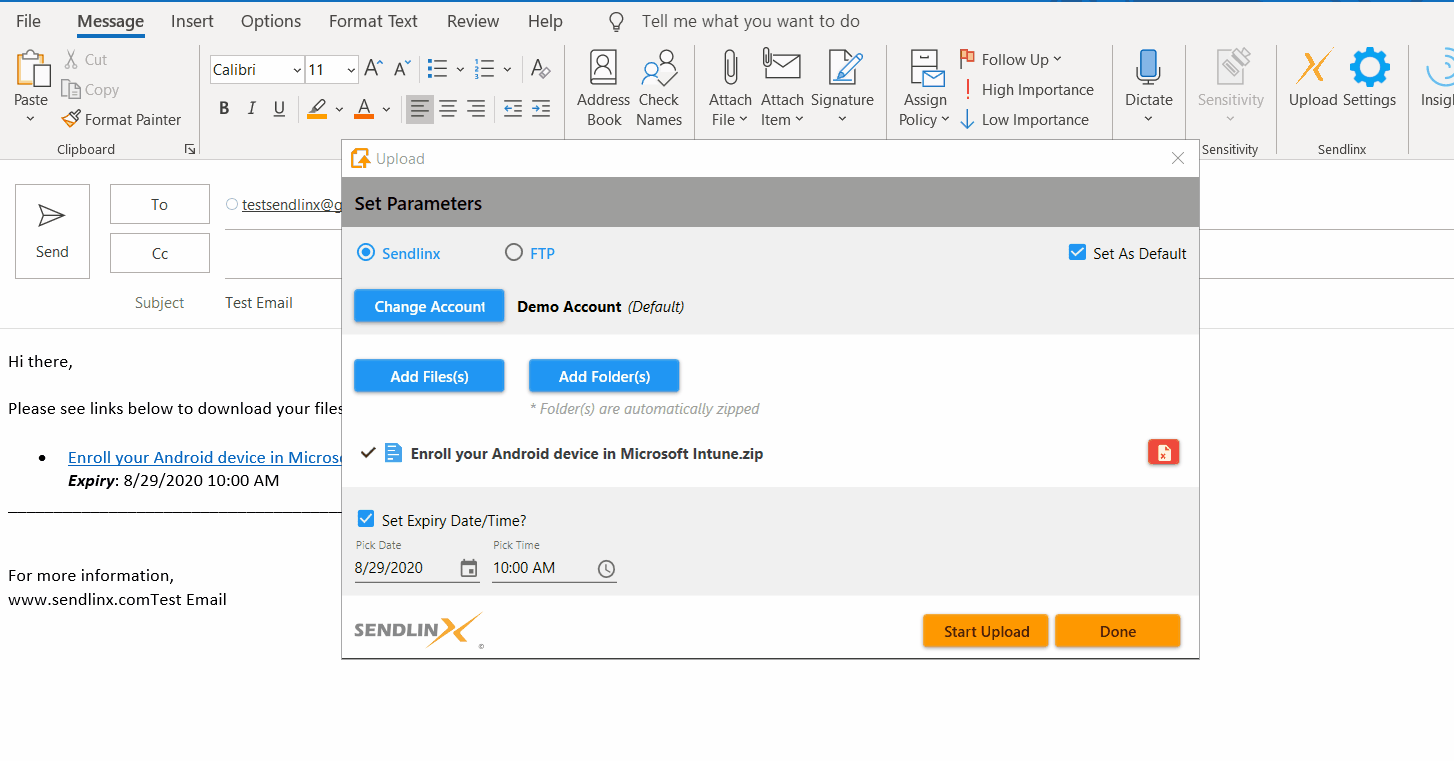Click the Pick Date field showing 8/29/2020
This screenshot has height=761, width=1454.
click(417, 568)
